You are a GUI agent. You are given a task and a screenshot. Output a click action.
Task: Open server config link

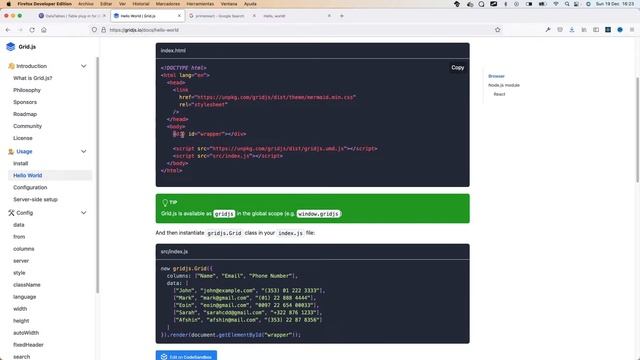point(21,261)
